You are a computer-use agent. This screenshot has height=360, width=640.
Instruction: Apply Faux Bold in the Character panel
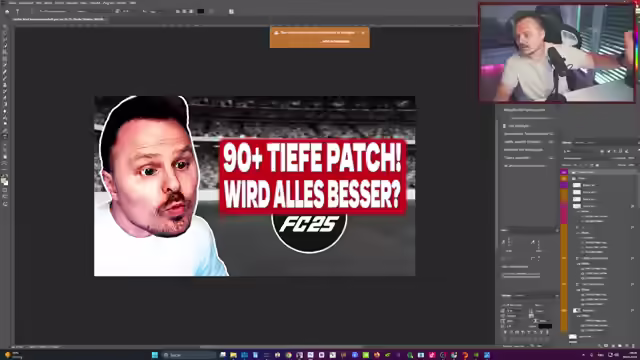click(x=505, y=333)
